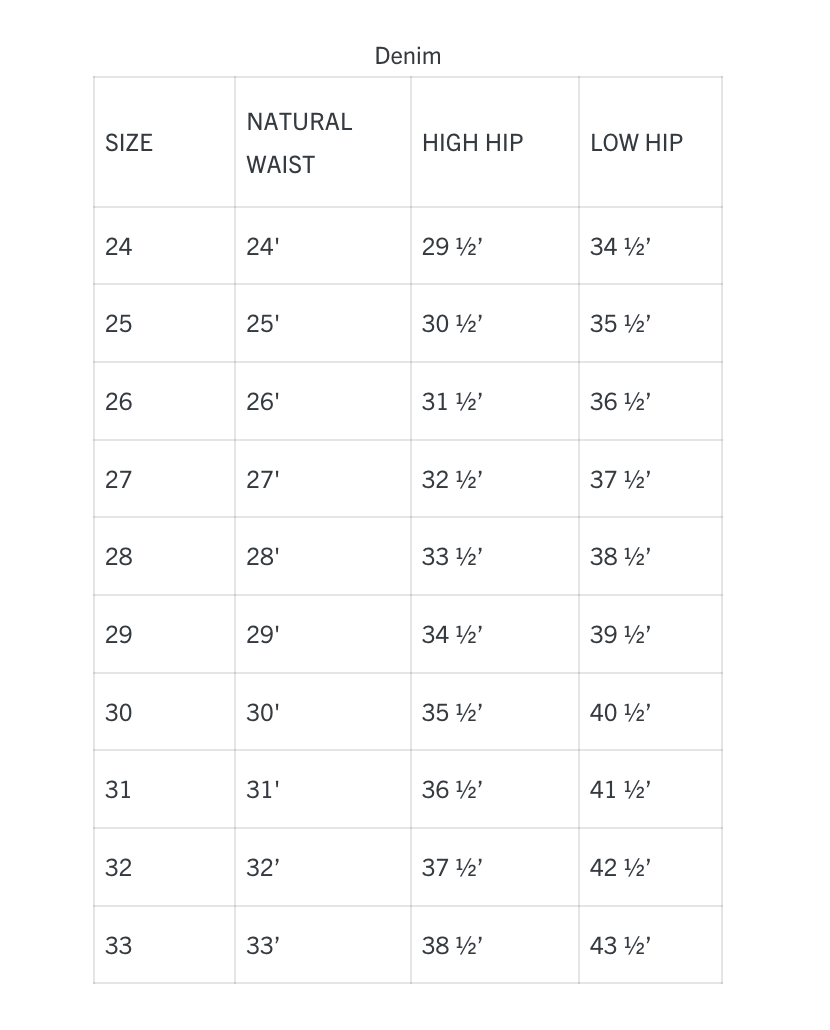Click the NATURAL WAIST column header
Image resolution: width=830 pixels, height=1030 pixels.
[299, 143]
